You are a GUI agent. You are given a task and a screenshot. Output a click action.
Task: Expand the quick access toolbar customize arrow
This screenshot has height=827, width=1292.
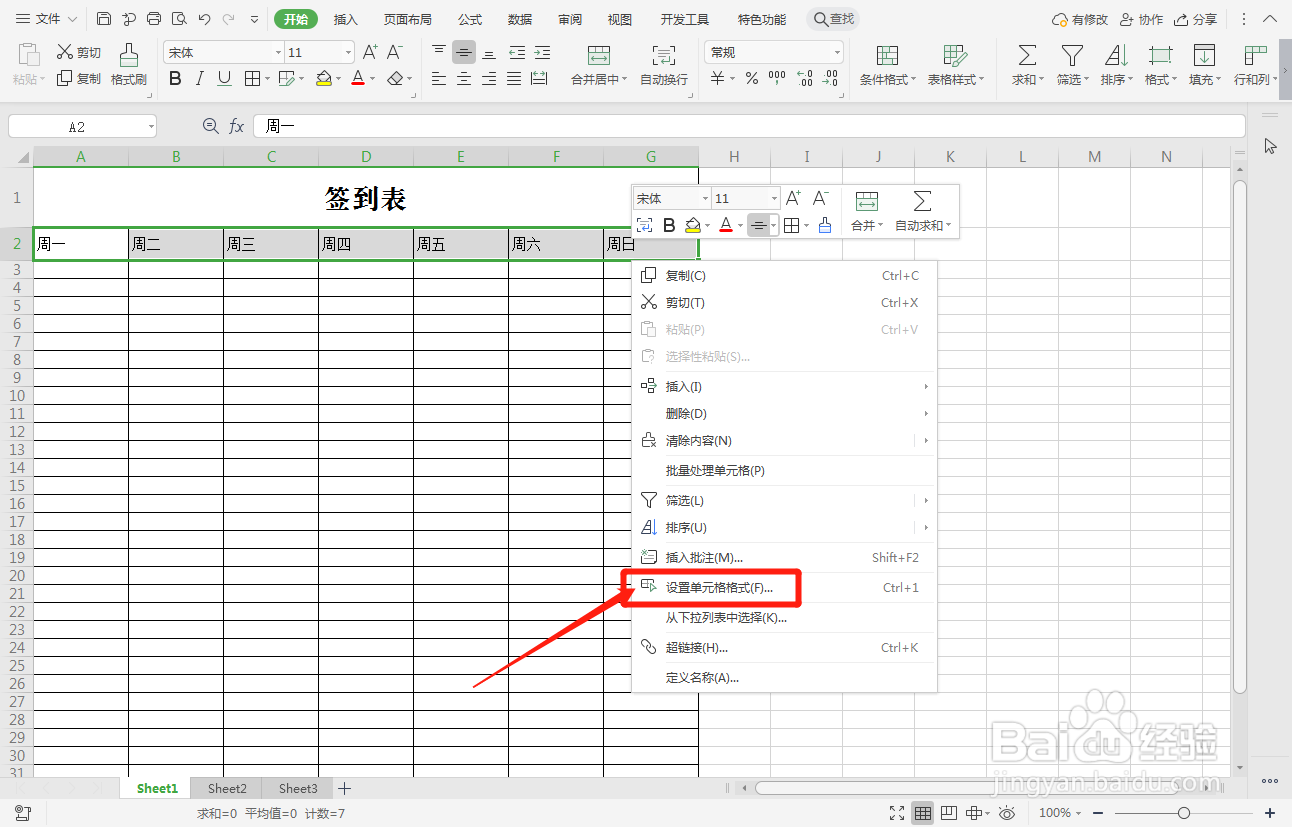pos(254,20)
